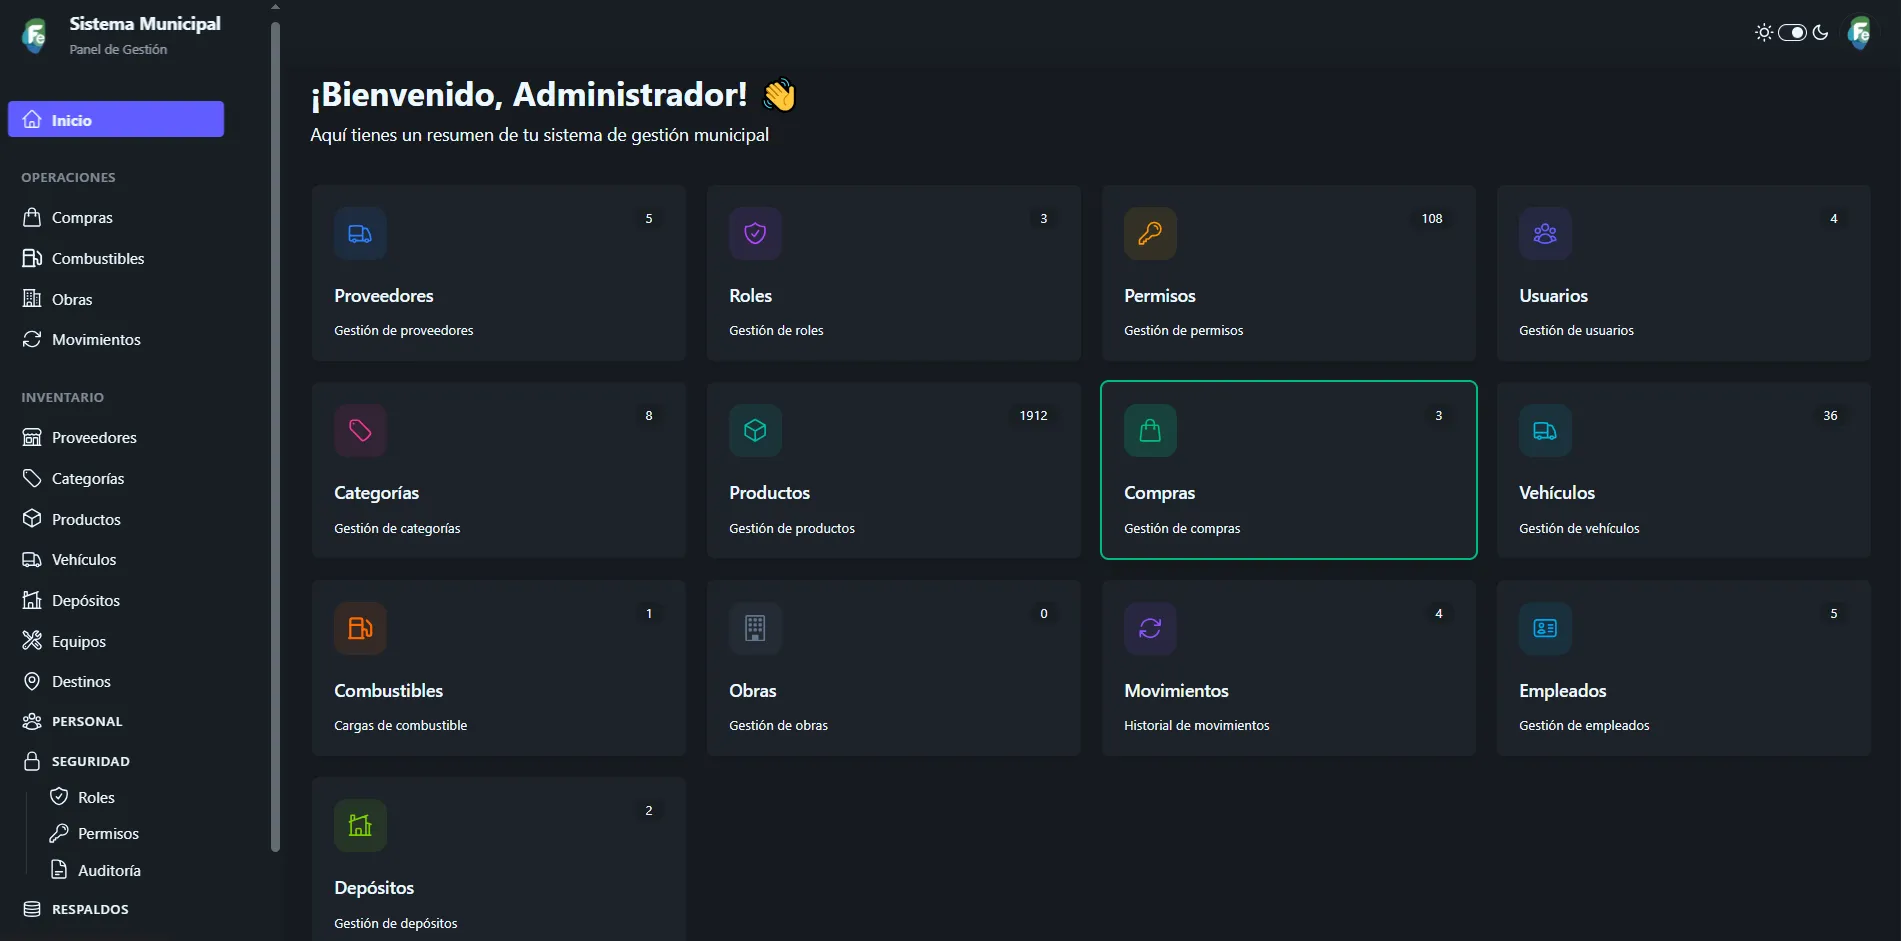Open the user avatar in top right
1901x941 pixels.
[x=1859, y=33]
